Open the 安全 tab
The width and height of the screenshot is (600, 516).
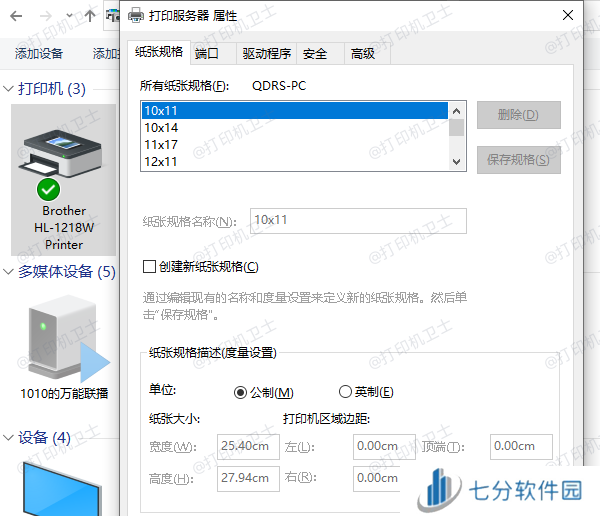[x=321, y=54]
